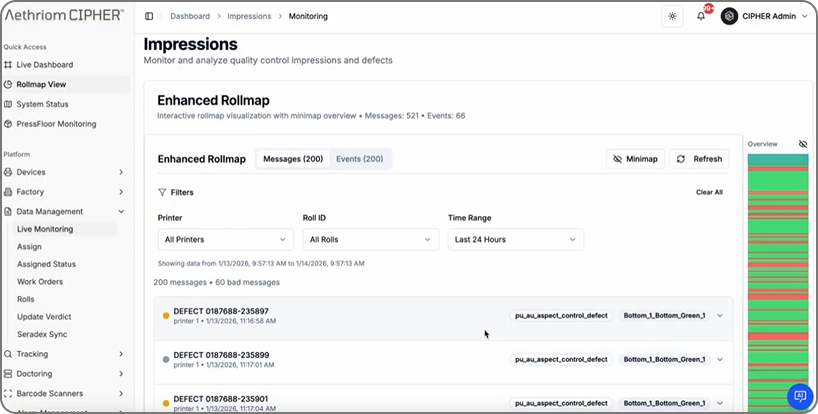Click the Live Dashboard icon
This screenshot has width=818, height=414.
(8, 65)
